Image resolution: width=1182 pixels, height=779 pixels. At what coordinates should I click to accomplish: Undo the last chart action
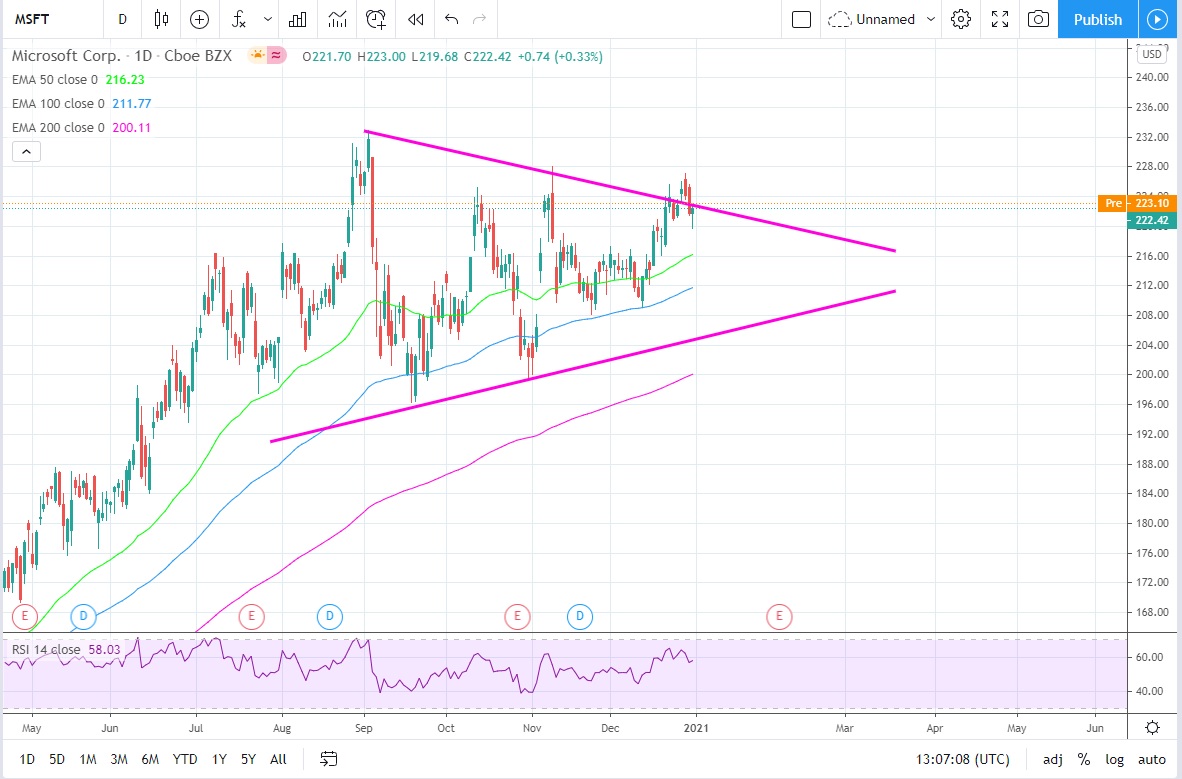[x=452, y=19]
